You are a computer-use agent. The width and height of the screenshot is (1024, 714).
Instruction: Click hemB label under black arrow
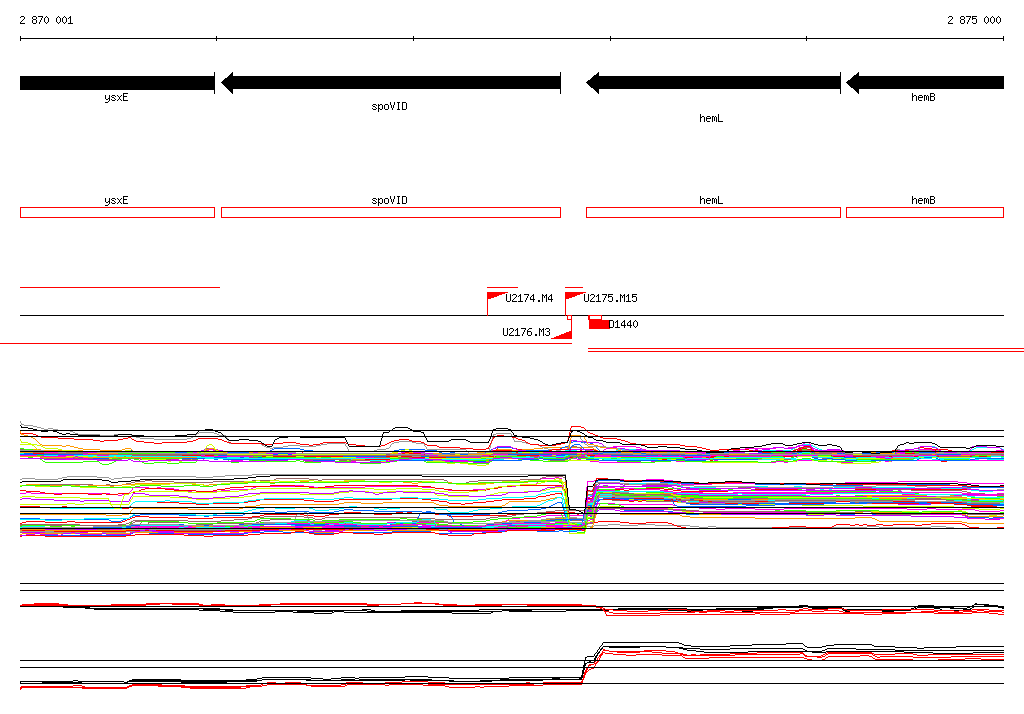coord(923,97)
